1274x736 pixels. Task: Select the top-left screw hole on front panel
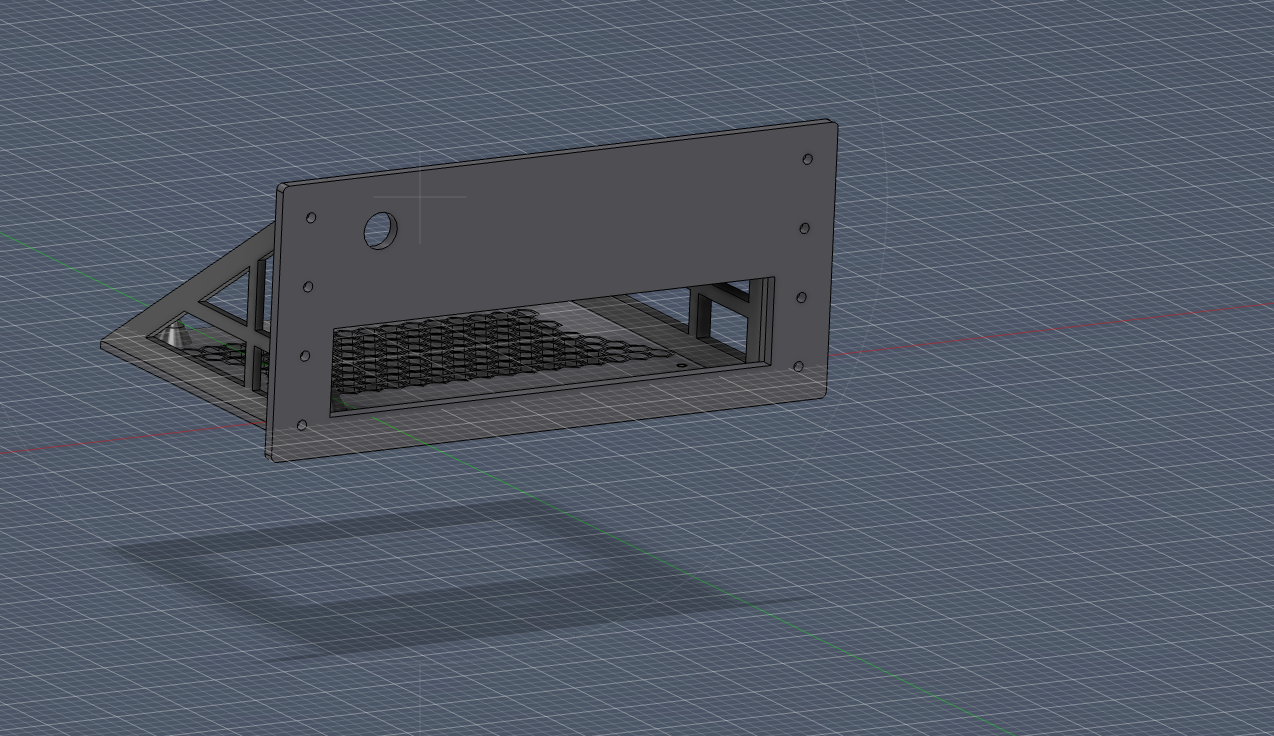[311, 217]
